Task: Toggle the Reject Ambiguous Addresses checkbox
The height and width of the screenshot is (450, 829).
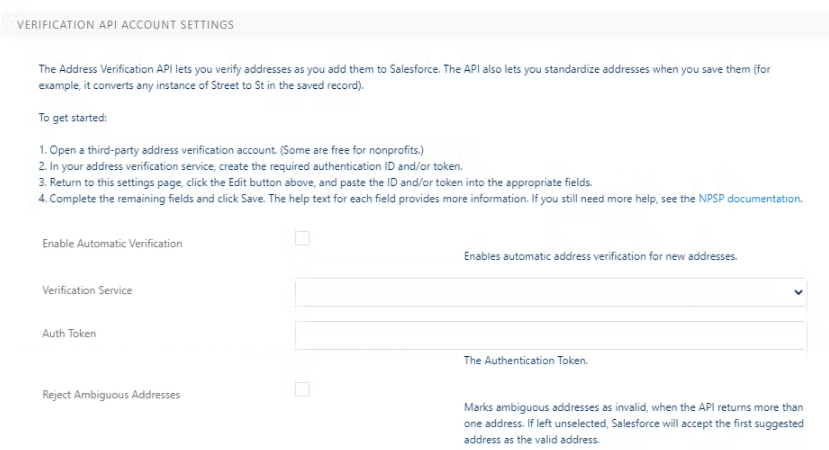Action: pyautogui.click(x=302, y=389)
